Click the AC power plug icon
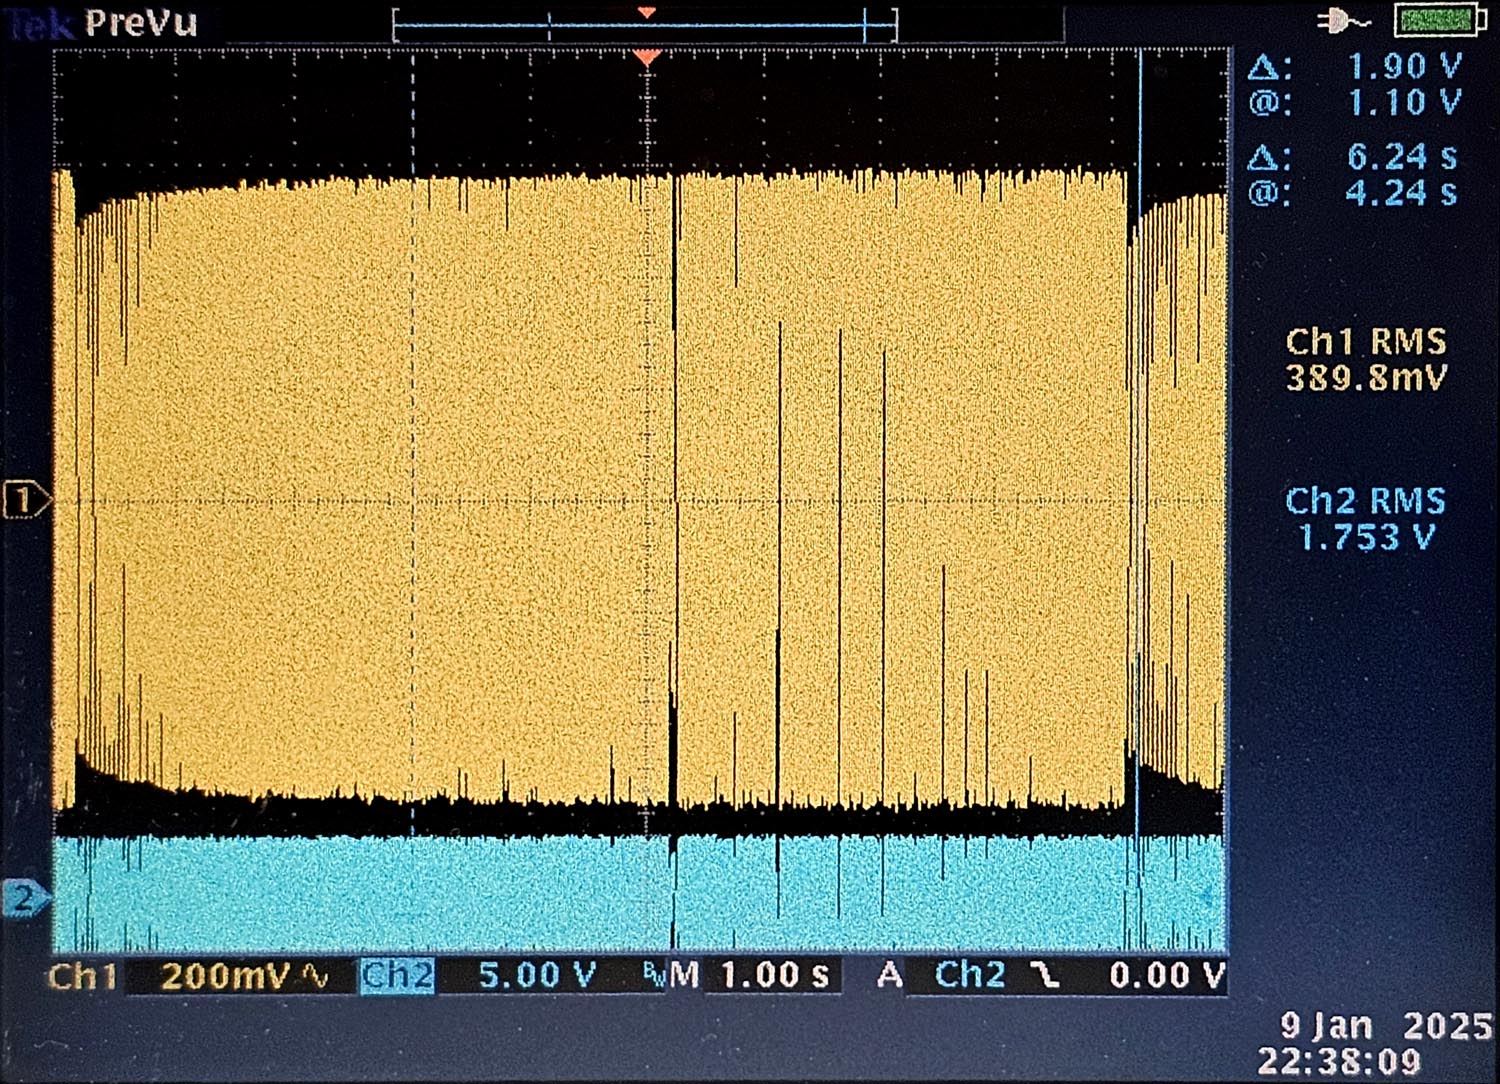This screenshot has height=1084, width=1500. coord(1343,21)
